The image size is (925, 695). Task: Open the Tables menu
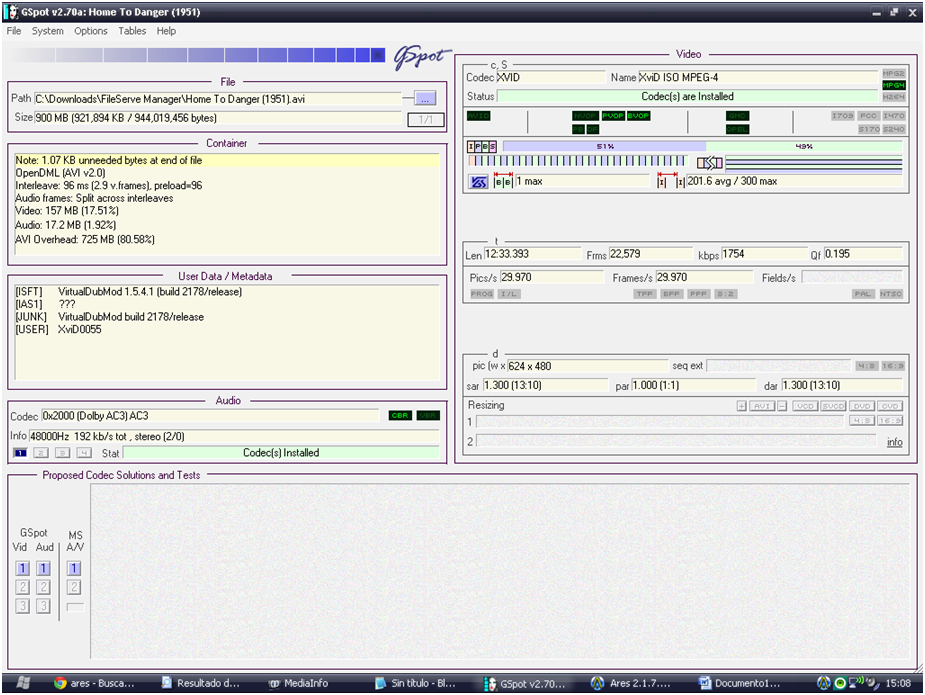(132, 31)
